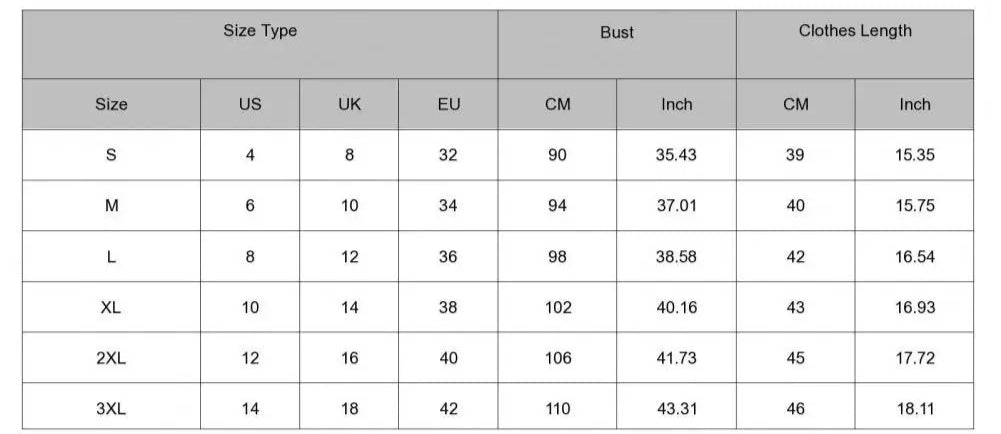Select bust CM value 102
Screen dimensions: 1001x434
(x=557, y=307)
